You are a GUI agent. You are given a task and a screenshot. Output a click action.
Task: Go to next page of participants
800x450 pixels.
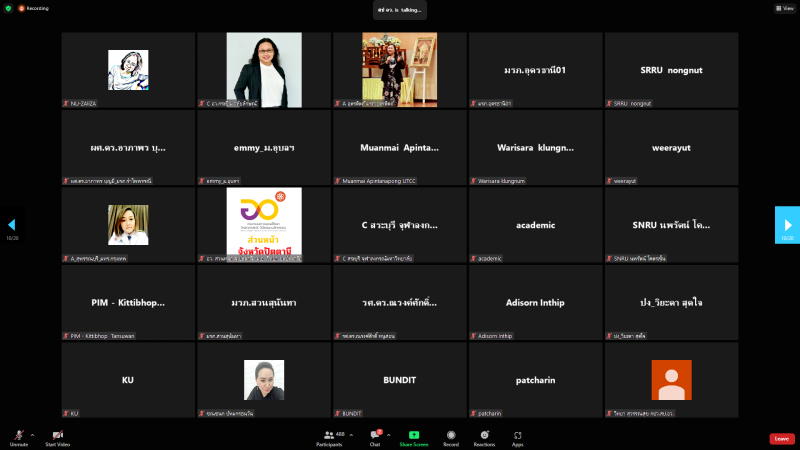(x=787, y=225)
